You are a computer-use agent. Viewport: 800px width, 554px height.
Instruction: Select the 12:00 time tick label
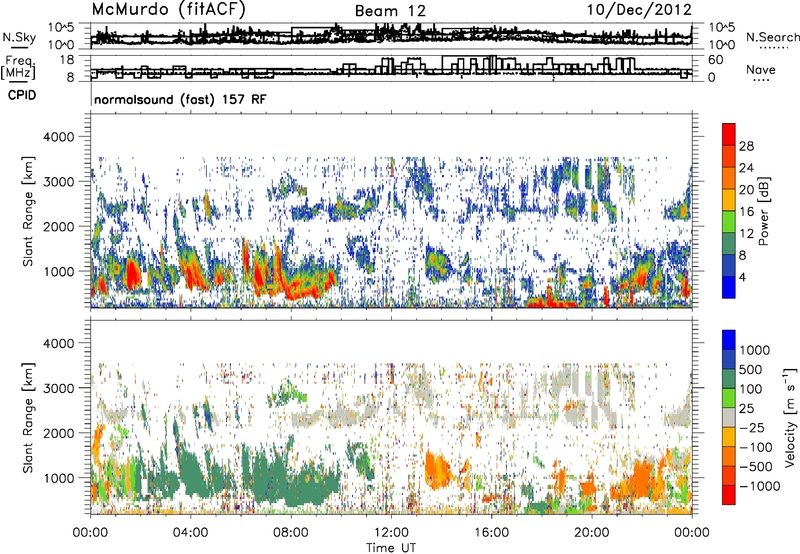pyautogui.click(x=391, y=533)
